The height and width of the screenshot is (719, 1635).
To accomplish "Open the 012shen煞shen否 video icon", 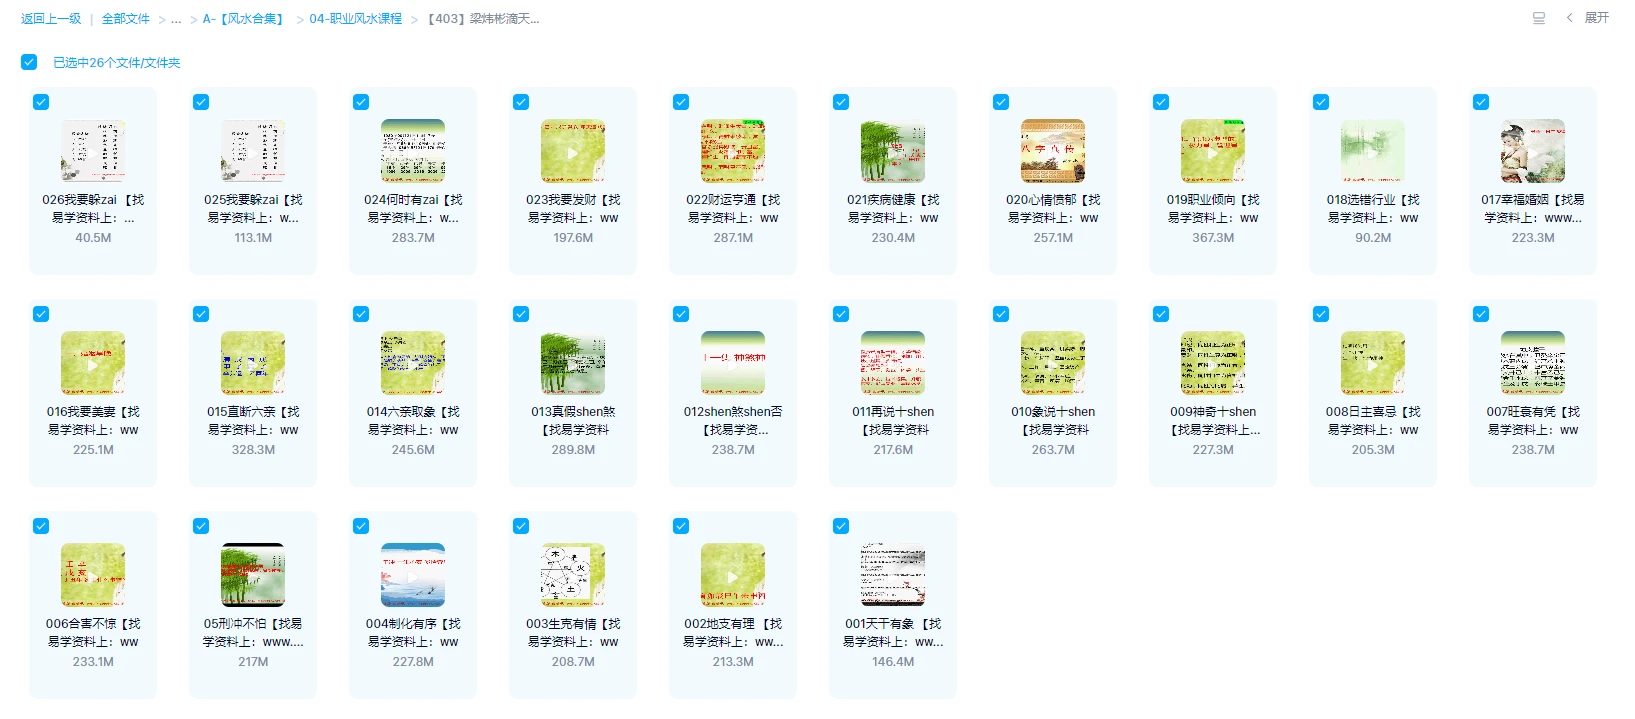I will point(733,363).
